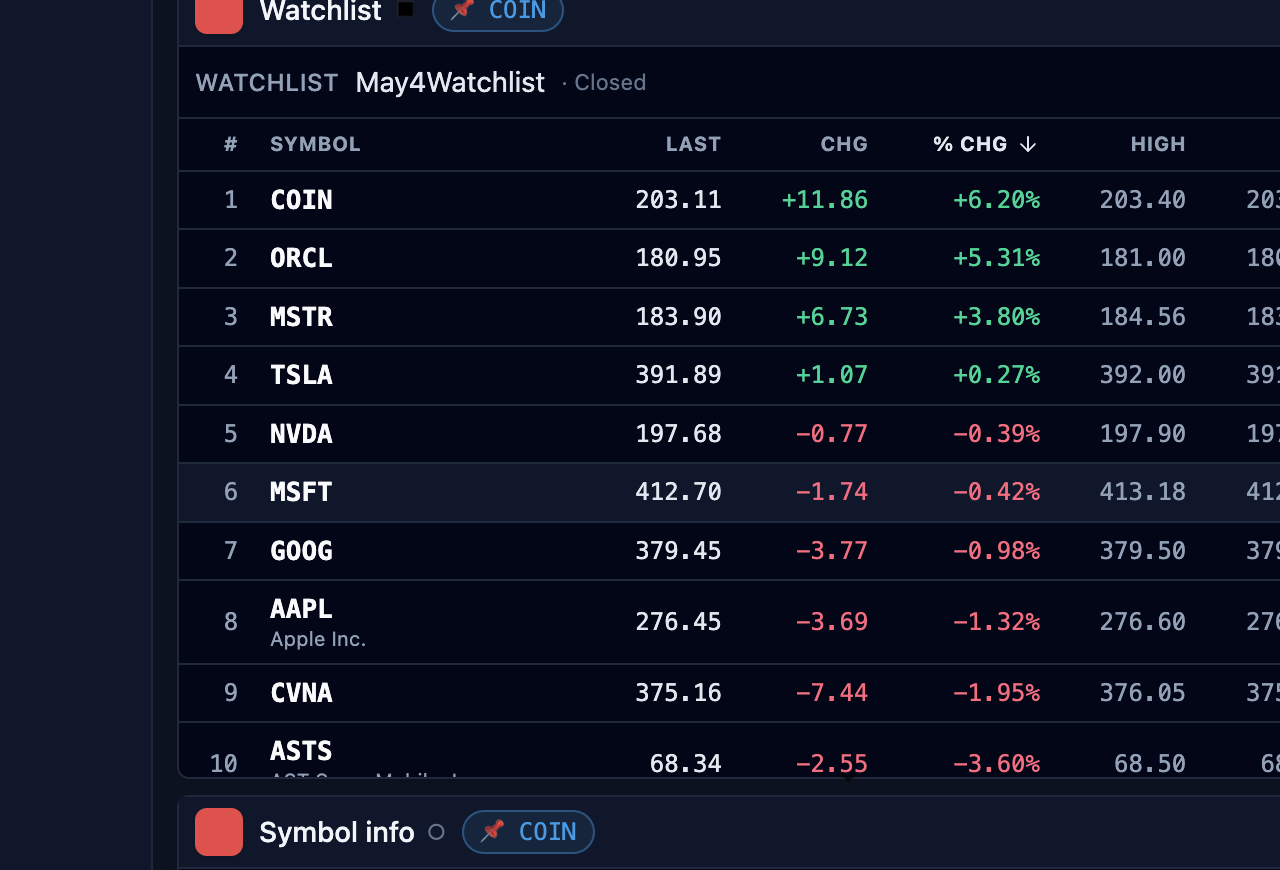Screen dimensions: 1280x870
Task: Click MSFT change value −1.74
Action: 832,492
